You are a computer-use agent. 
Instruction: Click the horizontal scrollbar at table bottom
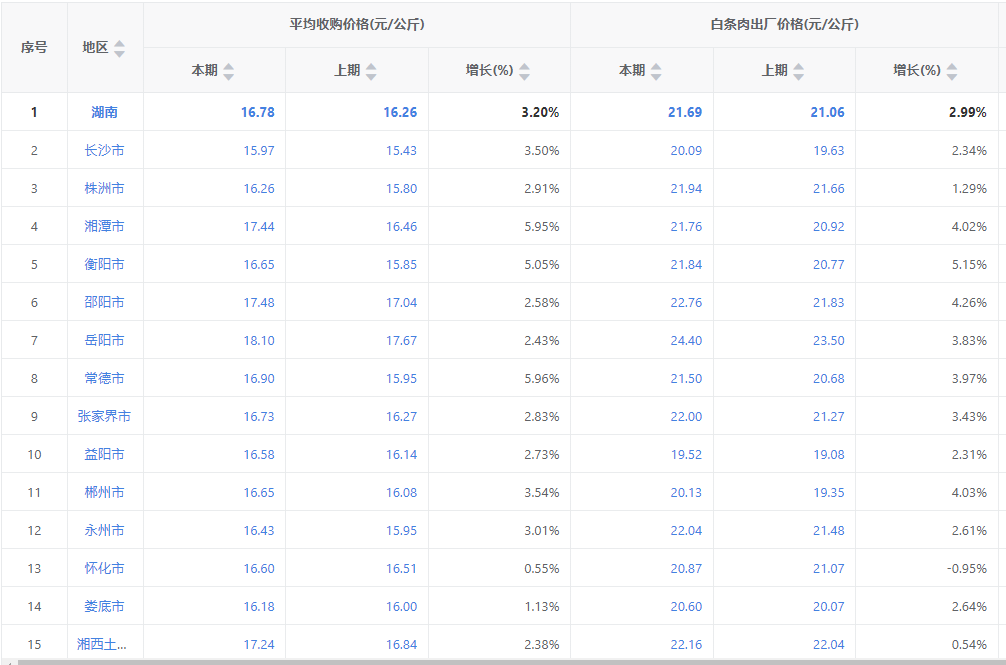click(x=500, y=661)
